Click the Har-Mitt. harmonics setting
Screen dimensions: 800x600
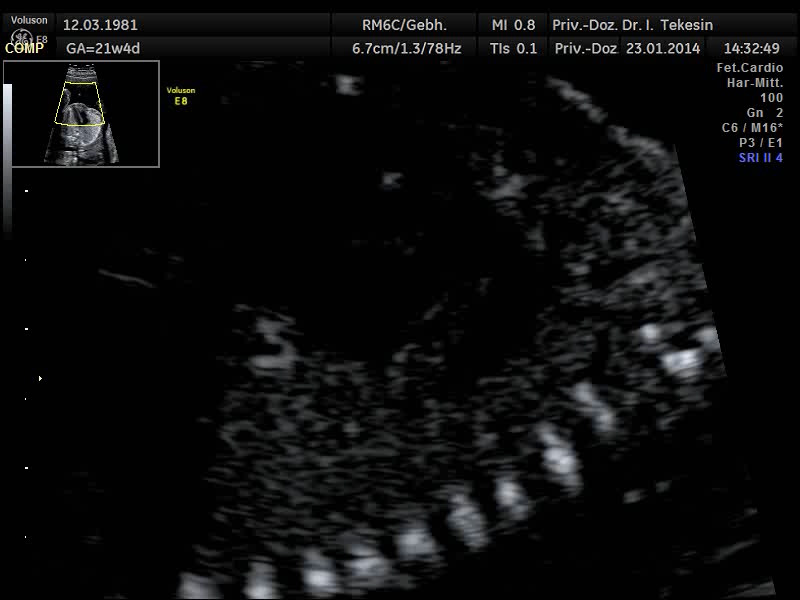click(754, 83)
